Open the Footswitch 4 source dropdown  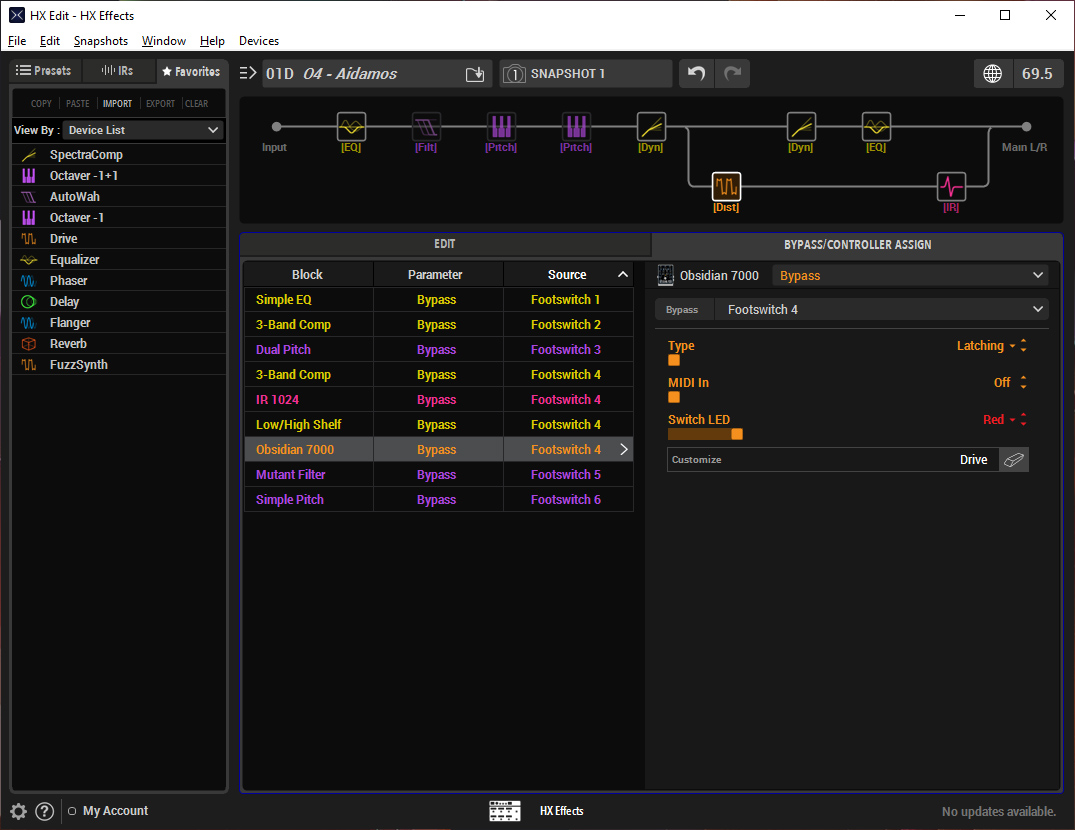(882, 310)
